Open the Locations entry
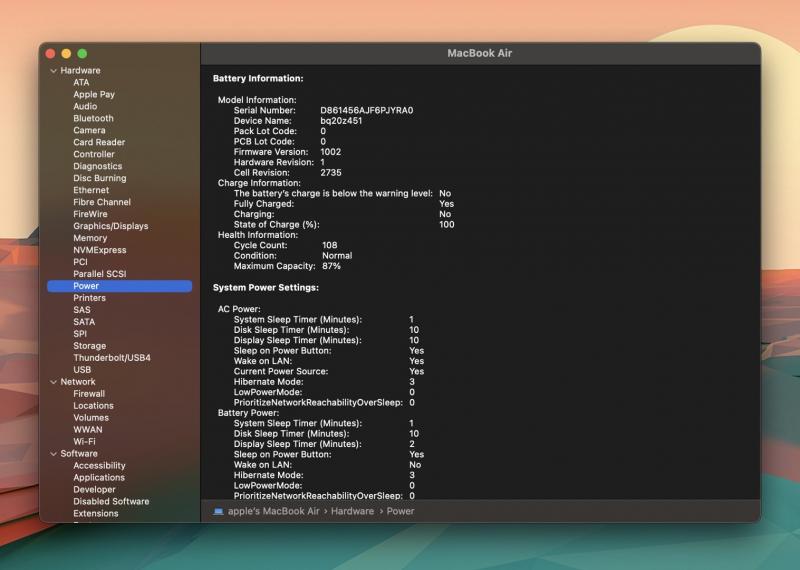The height and width of the screenshot is (570, 800). point(93,406)
